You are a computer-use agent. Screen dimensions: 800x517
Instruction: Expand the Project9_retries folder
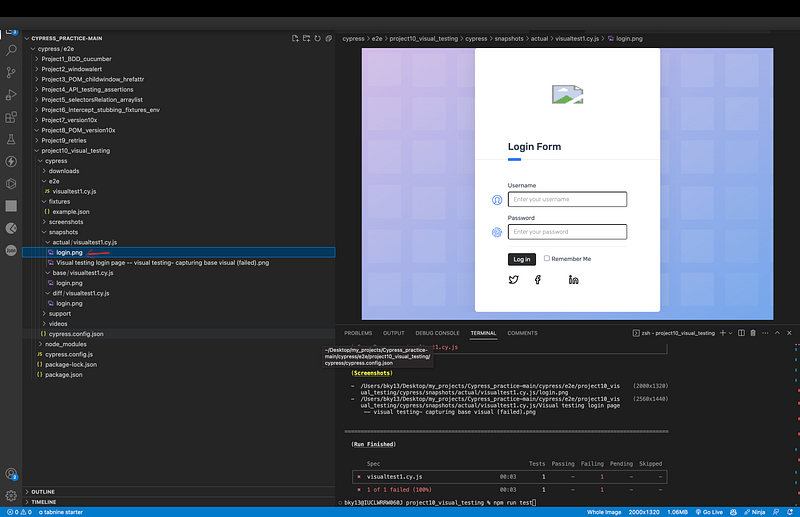tap(63, 140)
